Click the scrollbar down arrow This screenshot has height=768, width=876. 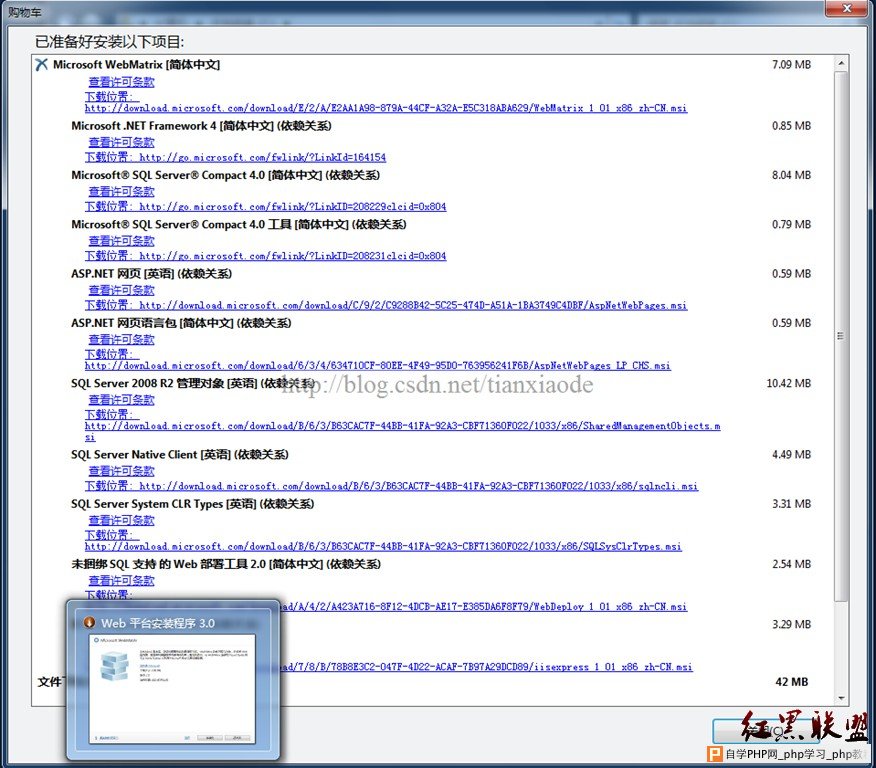(x=841, y=698)
